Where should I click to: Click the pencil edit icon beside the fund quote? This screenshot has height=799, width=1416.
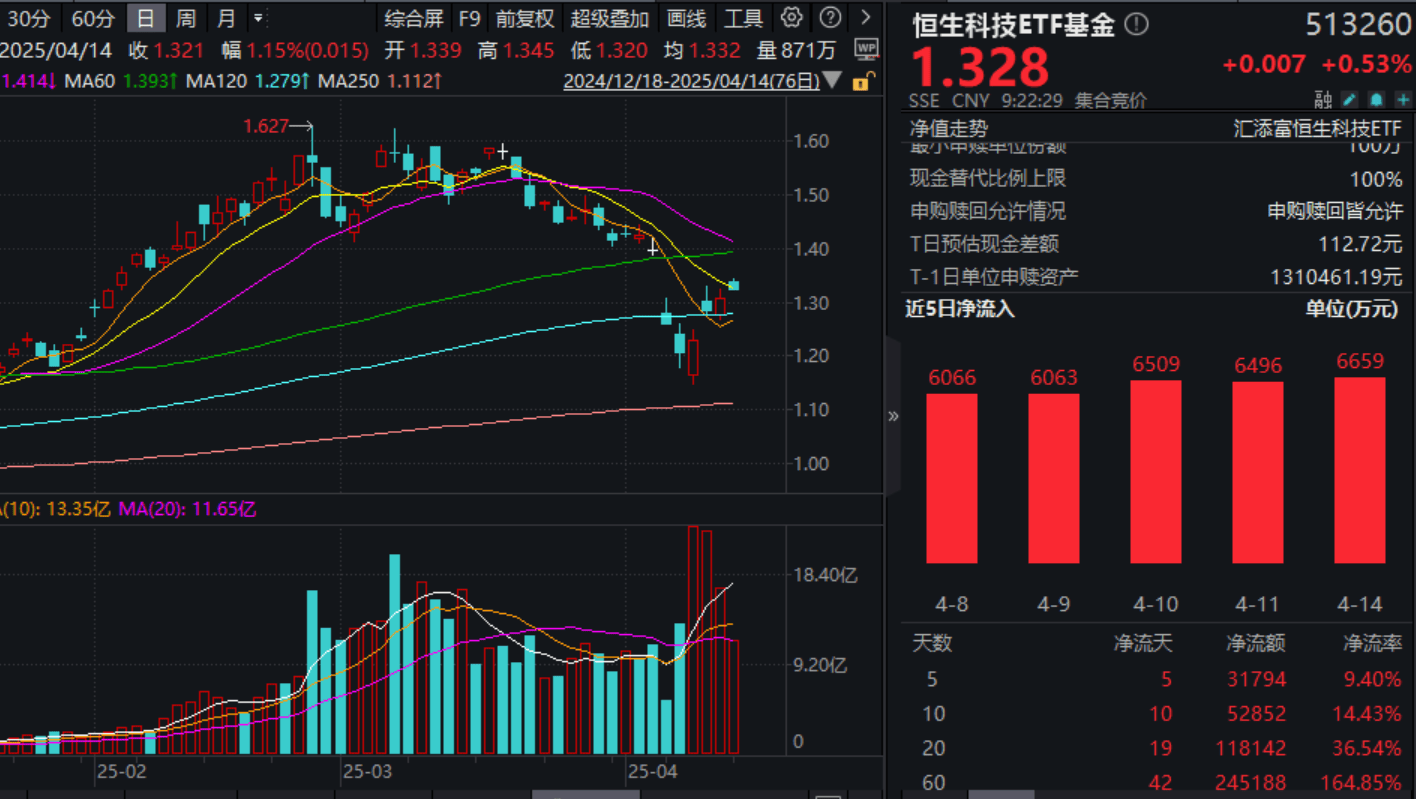(1349, 99)
